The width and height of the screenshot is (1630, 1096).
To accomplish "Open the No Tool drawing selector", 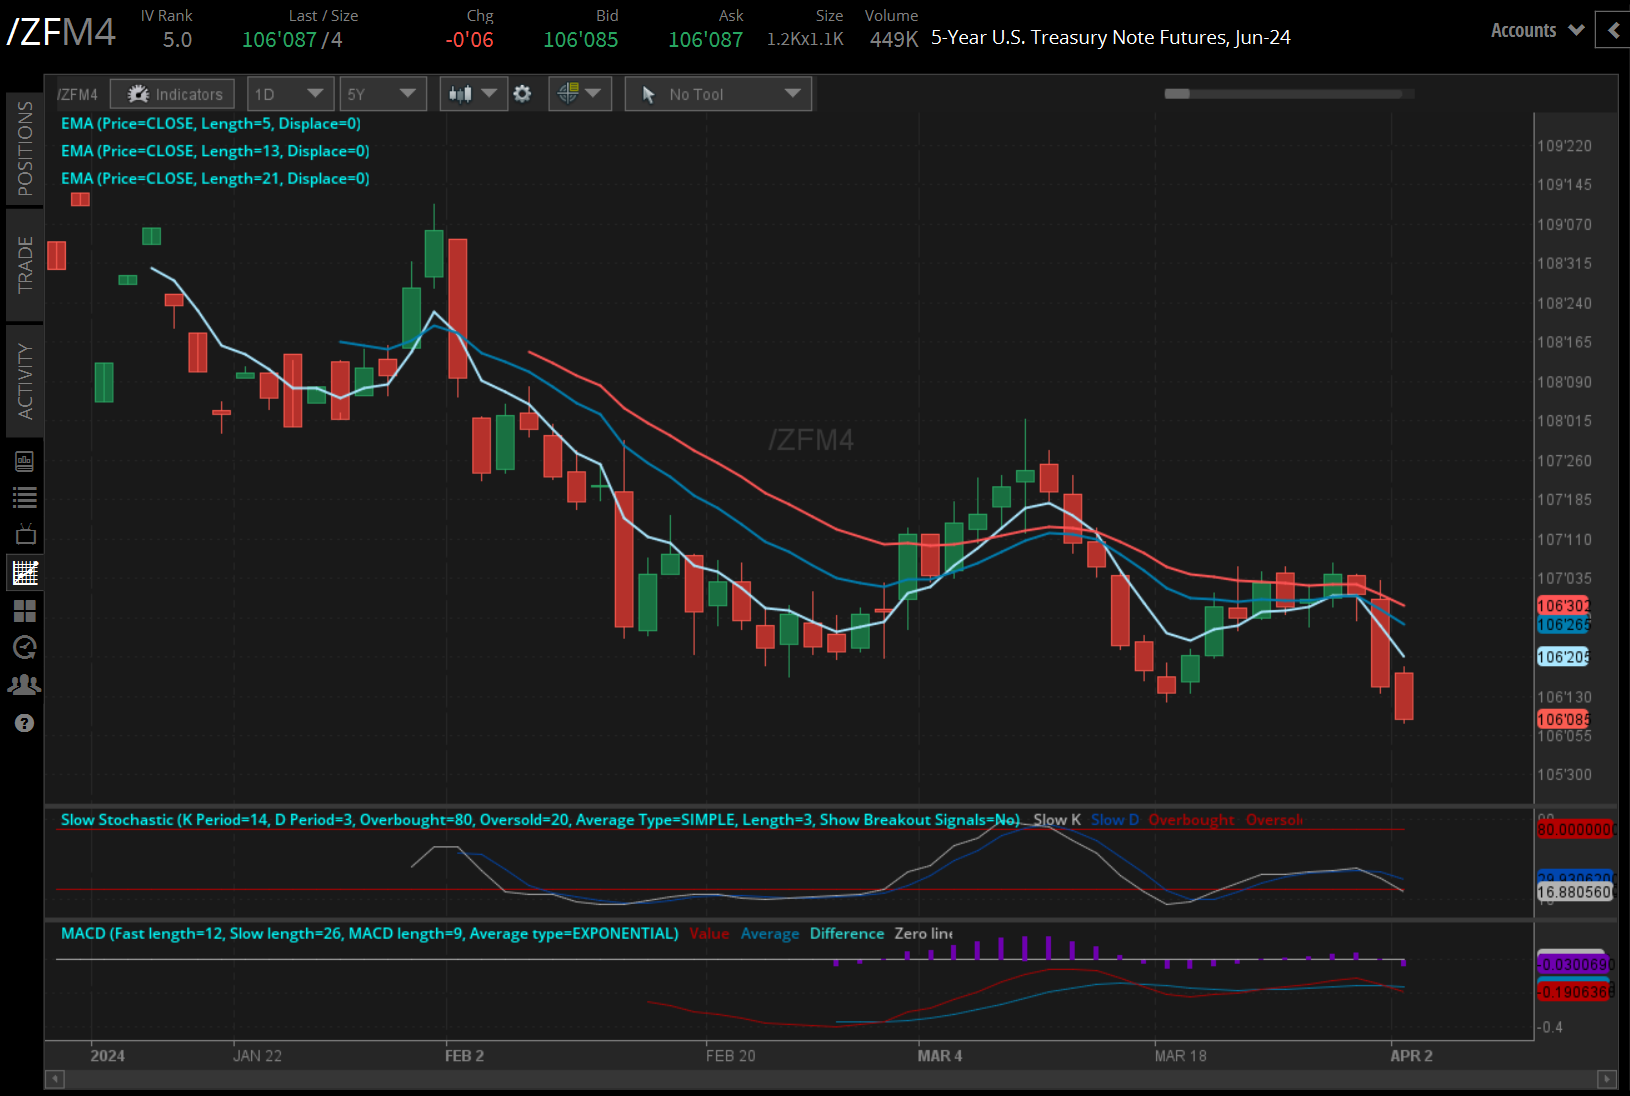I will 718,94.
